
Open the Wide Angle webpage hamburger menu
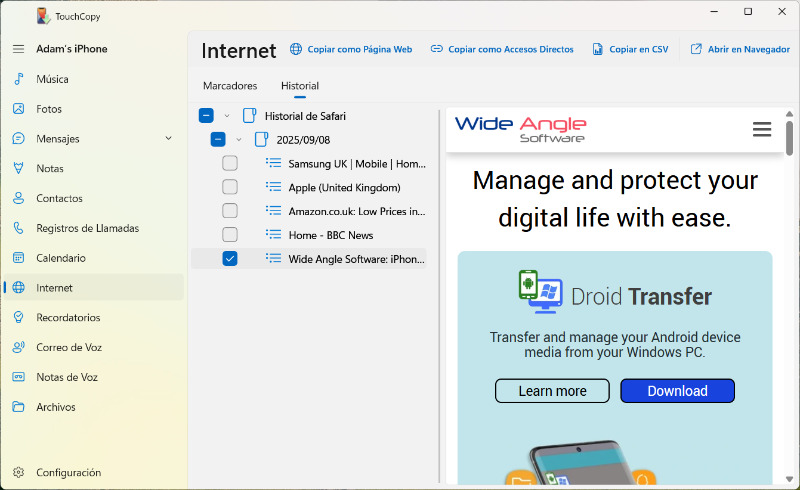762,129
